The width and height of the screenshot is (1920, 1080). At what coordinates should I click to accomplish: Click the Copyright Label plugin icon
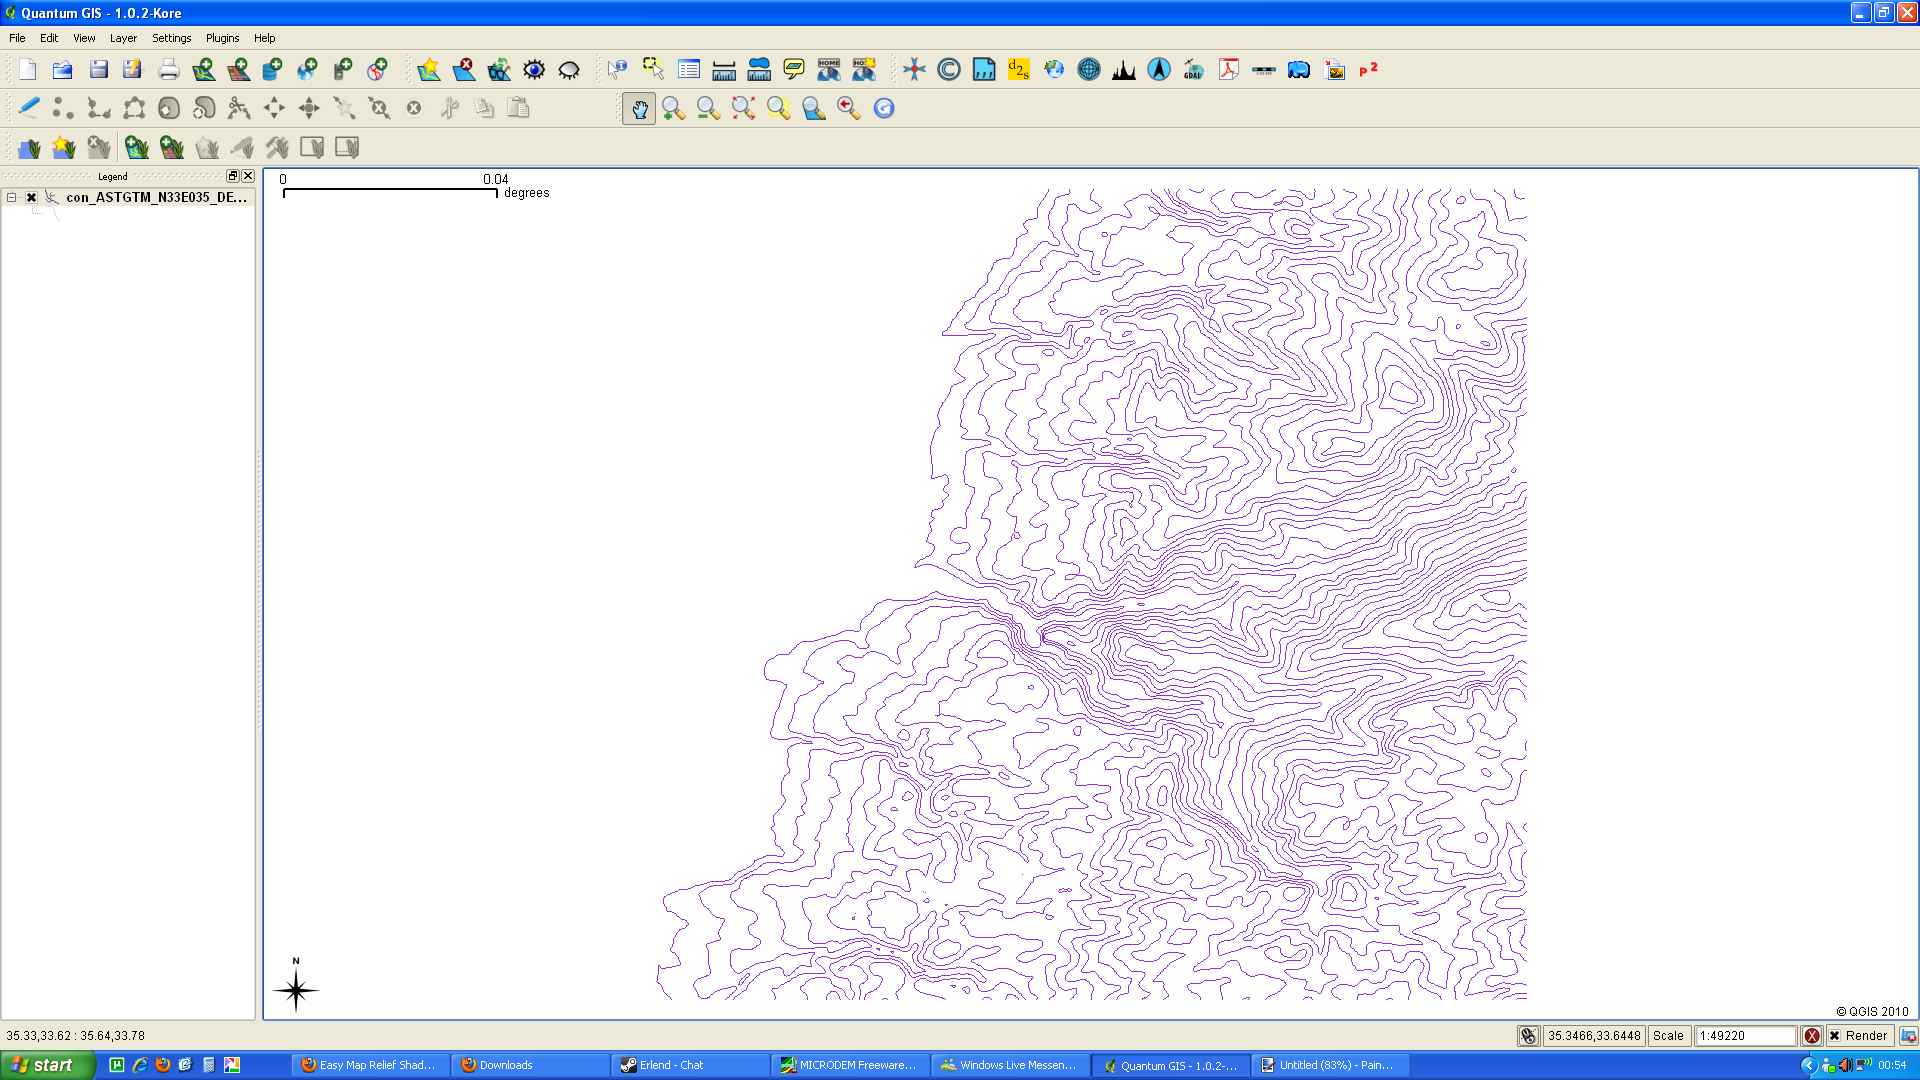point(949,69)
